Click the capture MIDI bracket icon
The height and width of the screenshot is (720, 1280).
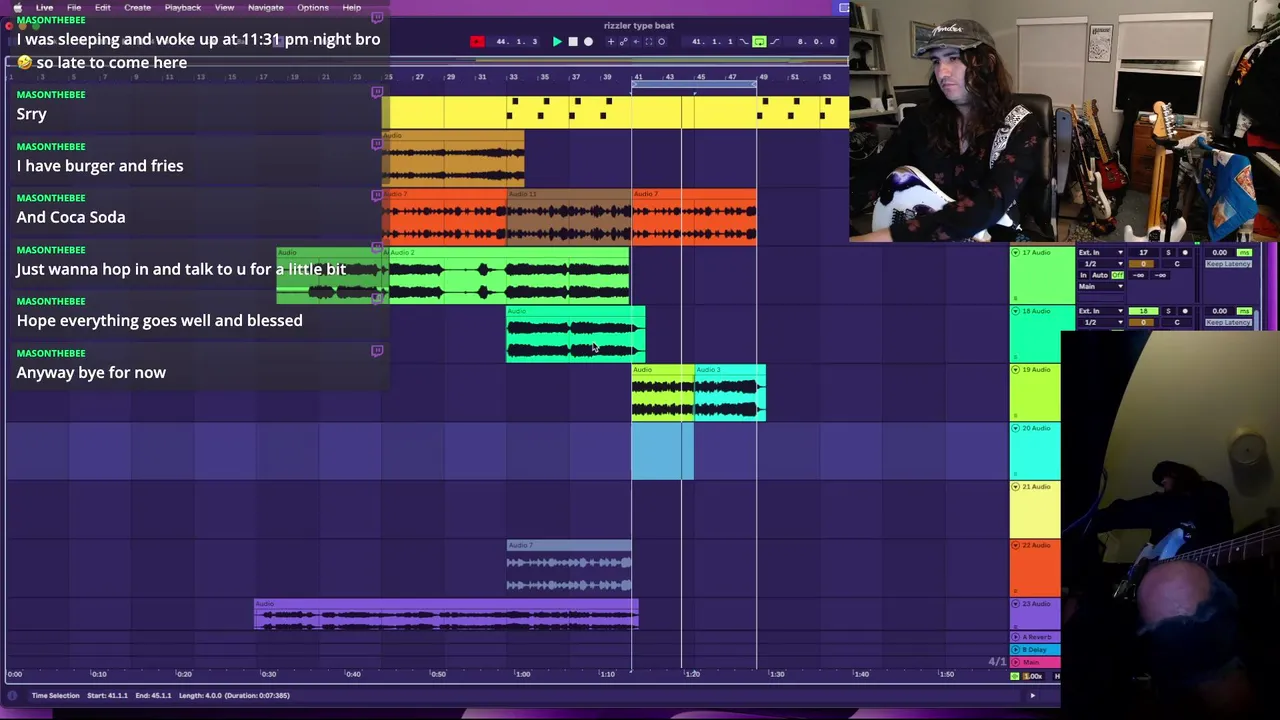point(649,41)
